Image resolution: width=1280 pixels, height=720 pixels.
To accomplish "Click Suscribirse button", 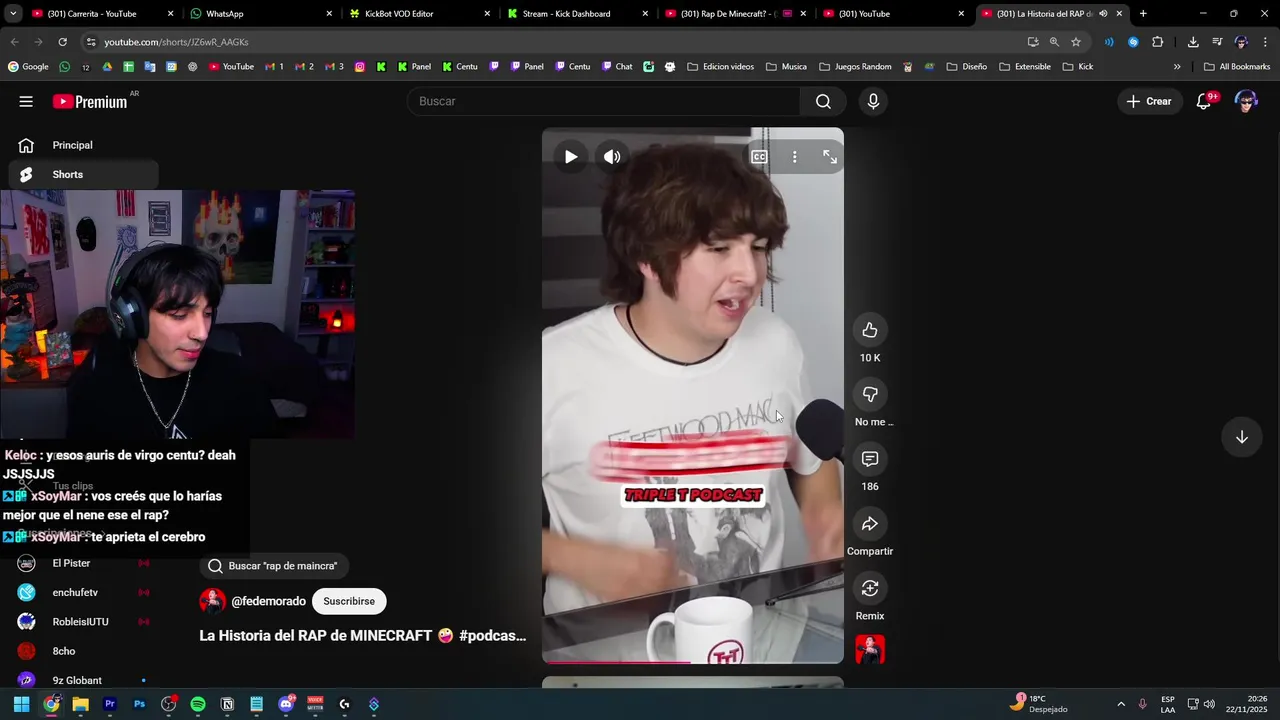I will click(x=349, y=601).
